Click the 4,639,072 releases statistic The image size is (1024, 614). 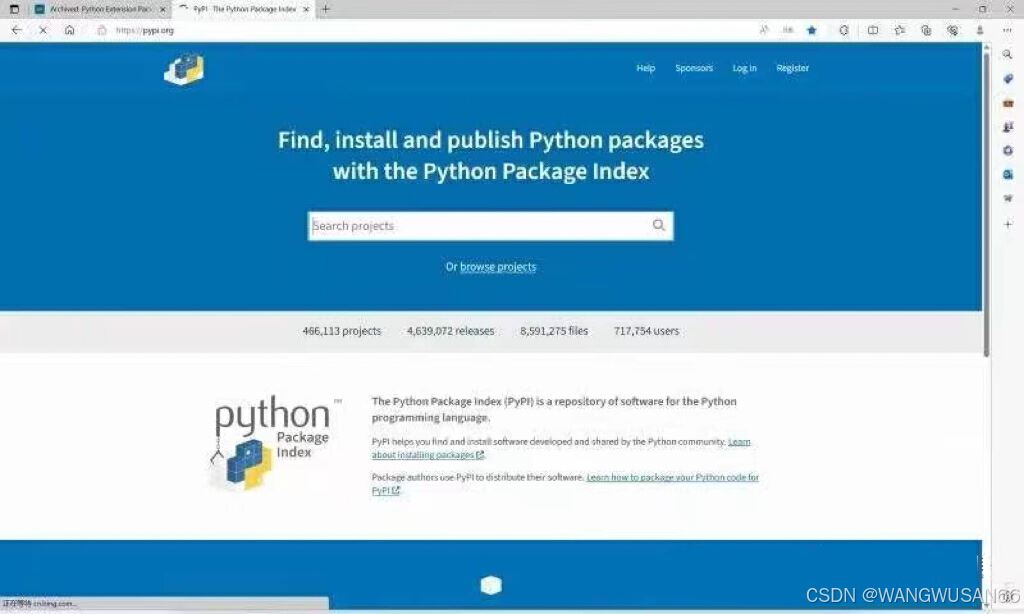tap(451, 331)
